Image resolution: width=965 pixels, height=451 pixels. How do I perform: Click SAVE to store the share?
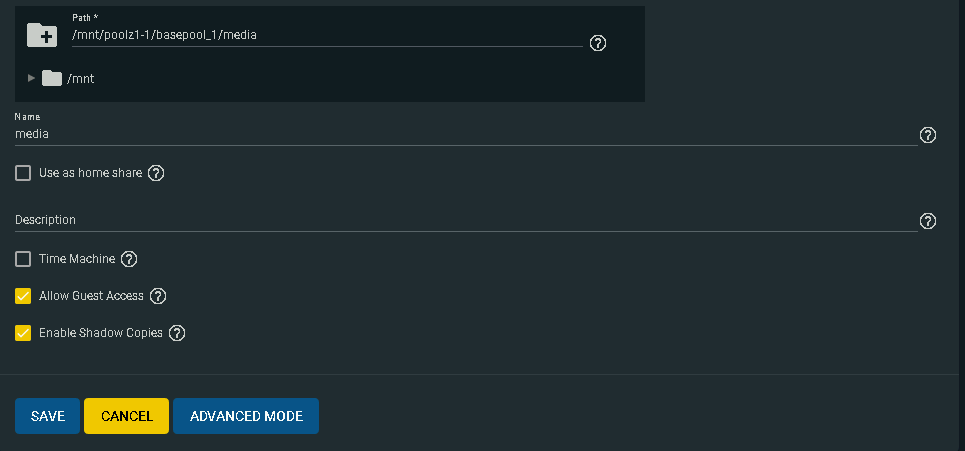47,416
